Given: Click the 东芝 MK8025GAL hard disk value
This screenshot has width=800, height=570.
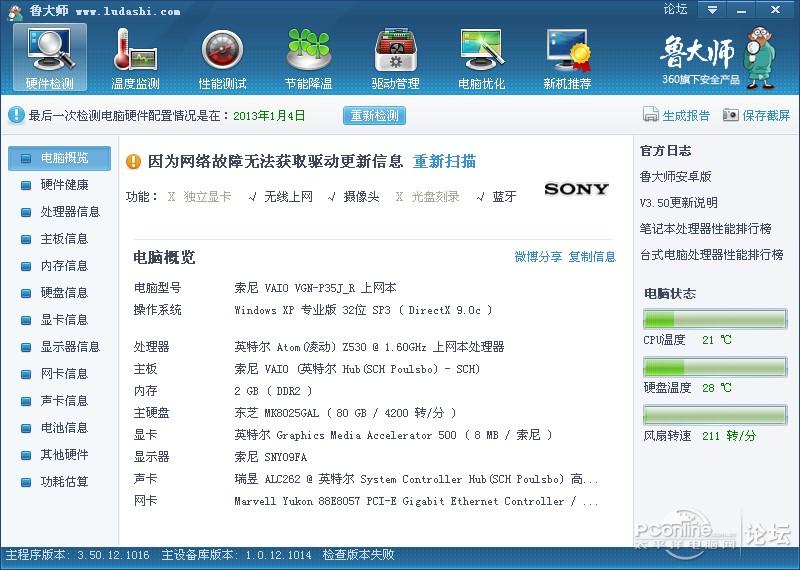Looking at the screenshot, I should (x=345, y=413).
